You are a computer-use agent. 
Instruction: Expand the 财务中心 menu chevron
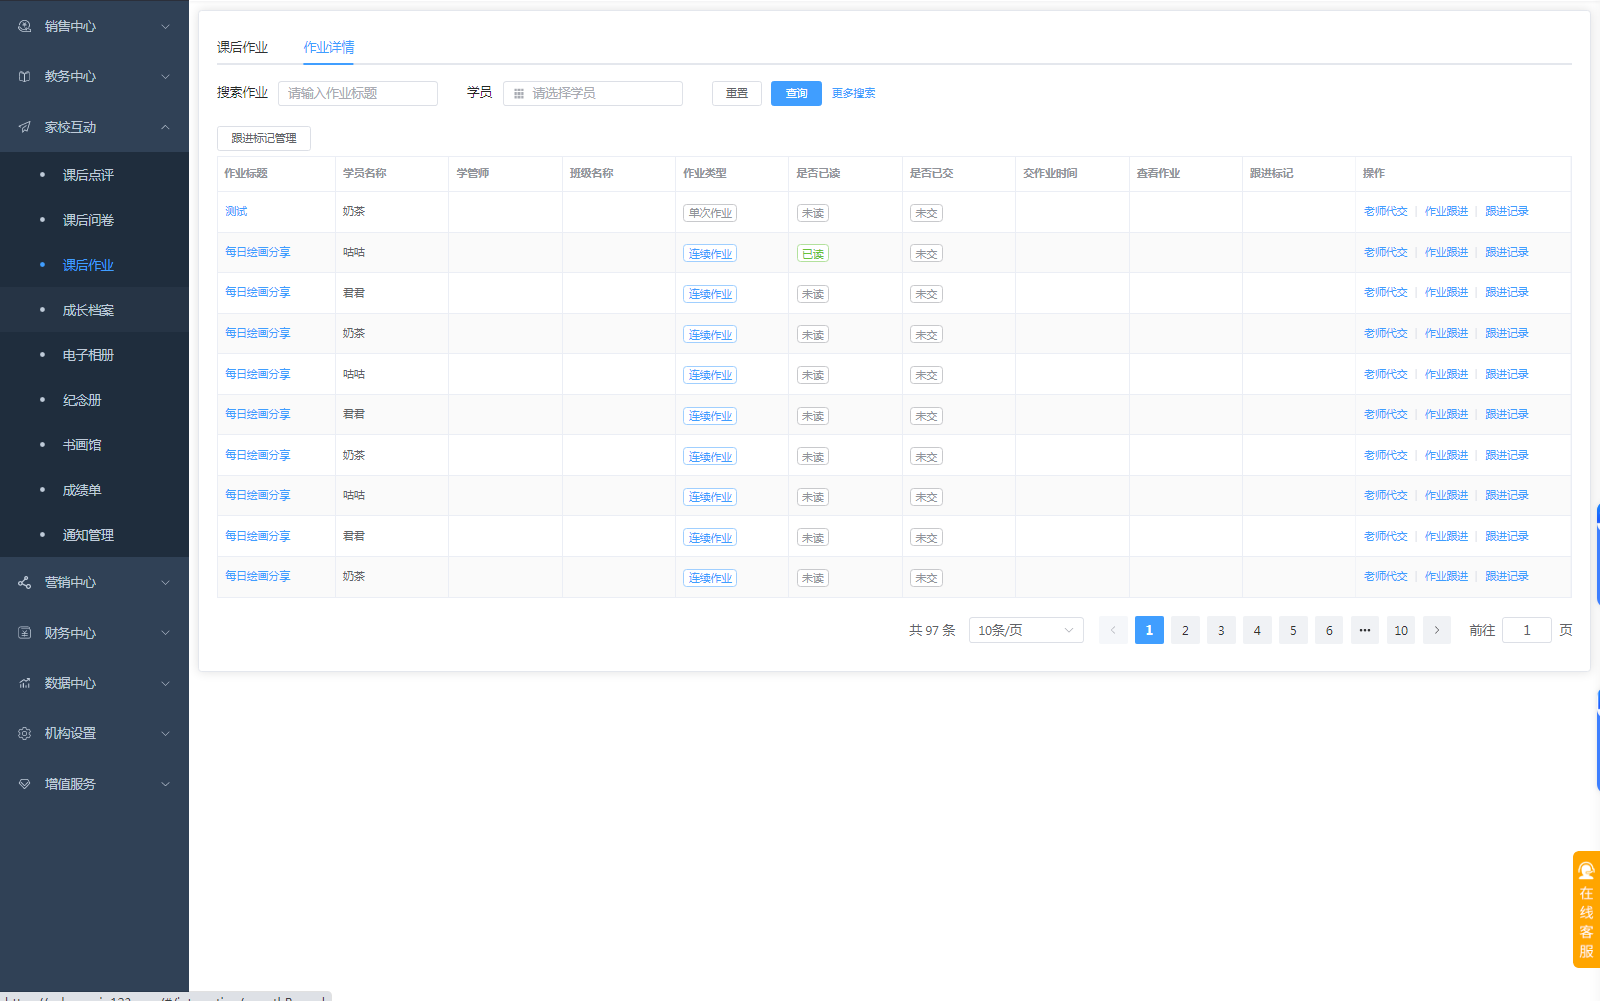click(x=166, y=633)
